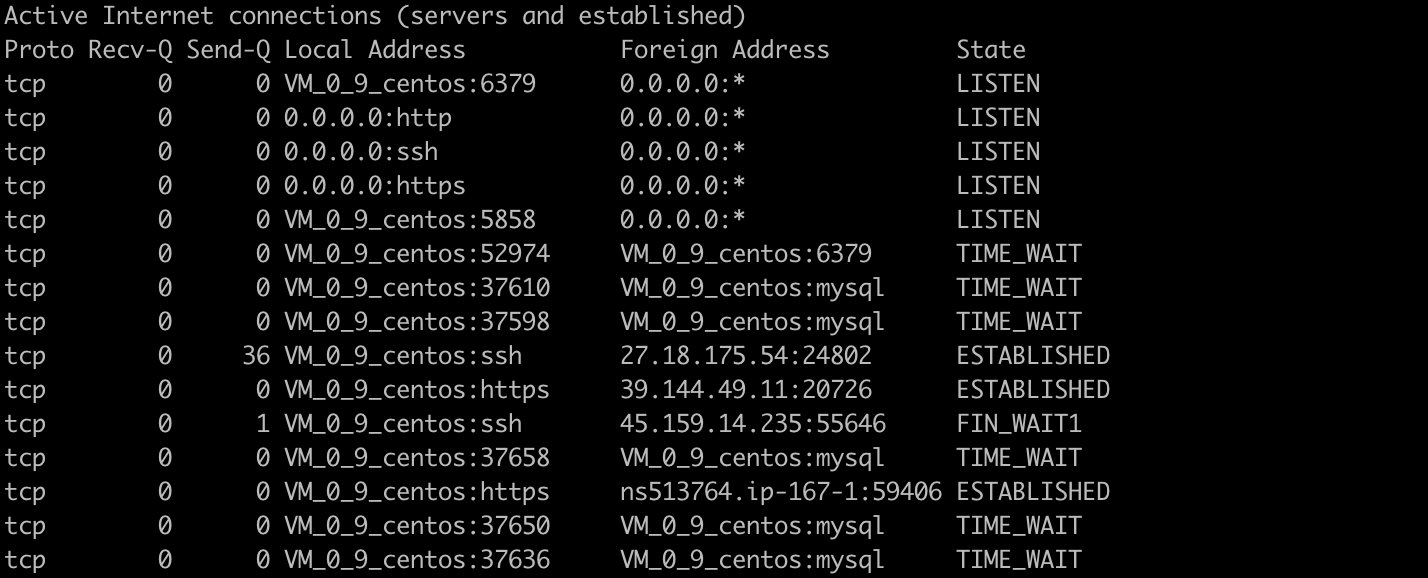Click the 0.0.0.0:http local address
1428x578 pixels.
click(x=367, y=118)
